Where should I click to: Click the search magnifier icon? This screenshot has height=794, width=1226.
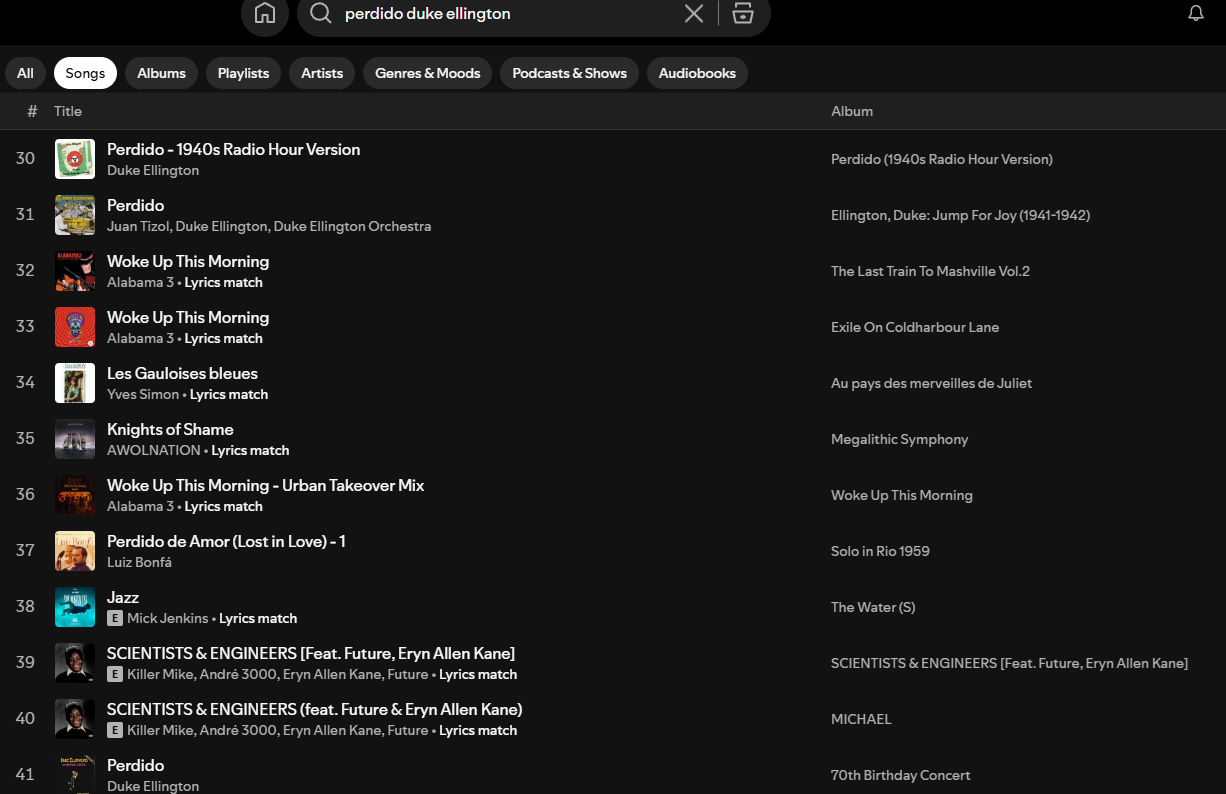coord(320,15)
